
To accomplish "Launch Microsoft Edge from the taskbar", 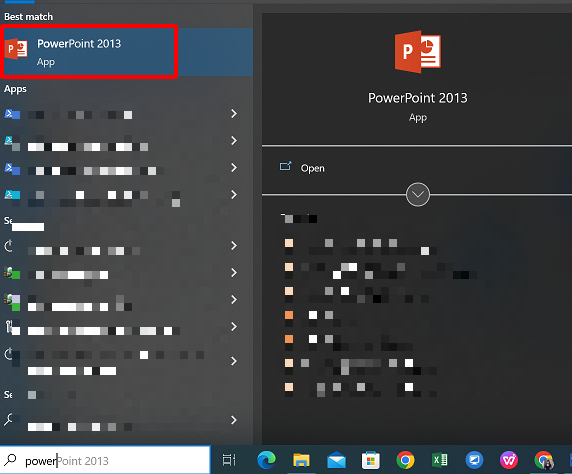I will pos(266,460).
